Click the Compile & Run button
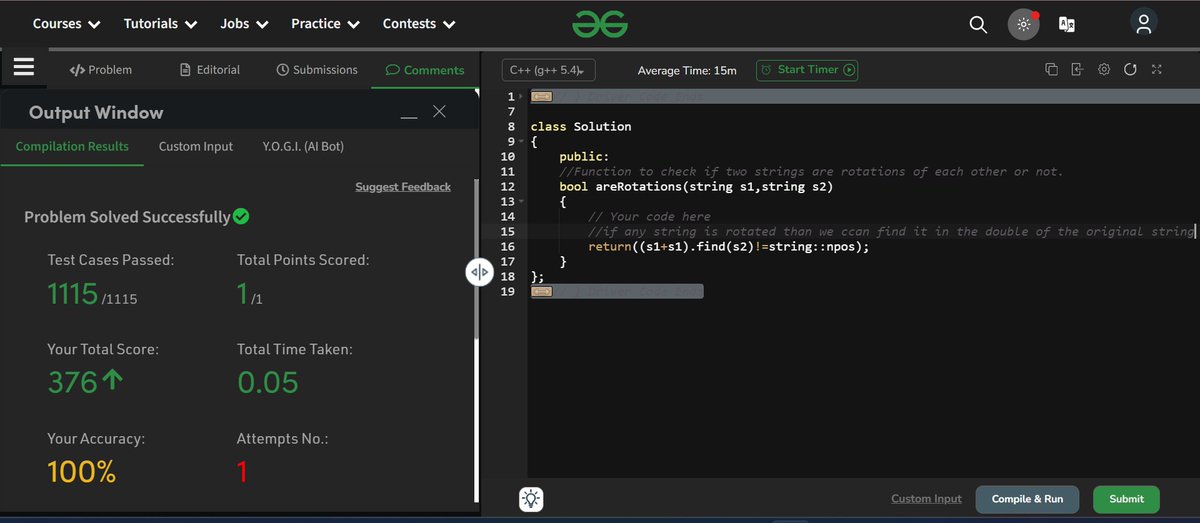 tap(1027, 499)
